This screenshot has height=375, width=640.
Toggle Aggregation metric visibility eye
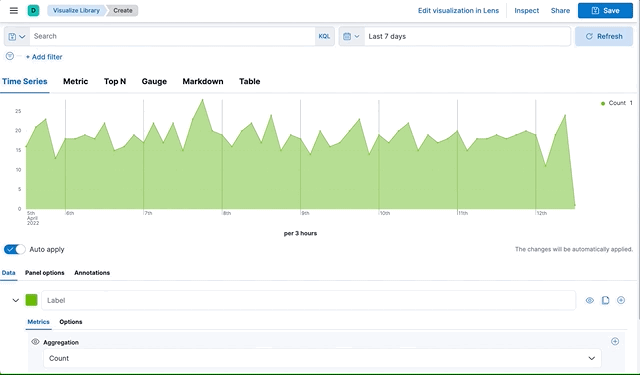[x=36, y=342]
